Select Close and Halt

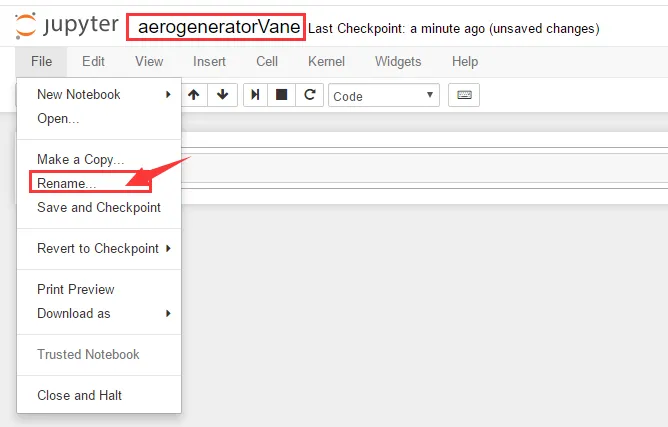coord(99,395)
